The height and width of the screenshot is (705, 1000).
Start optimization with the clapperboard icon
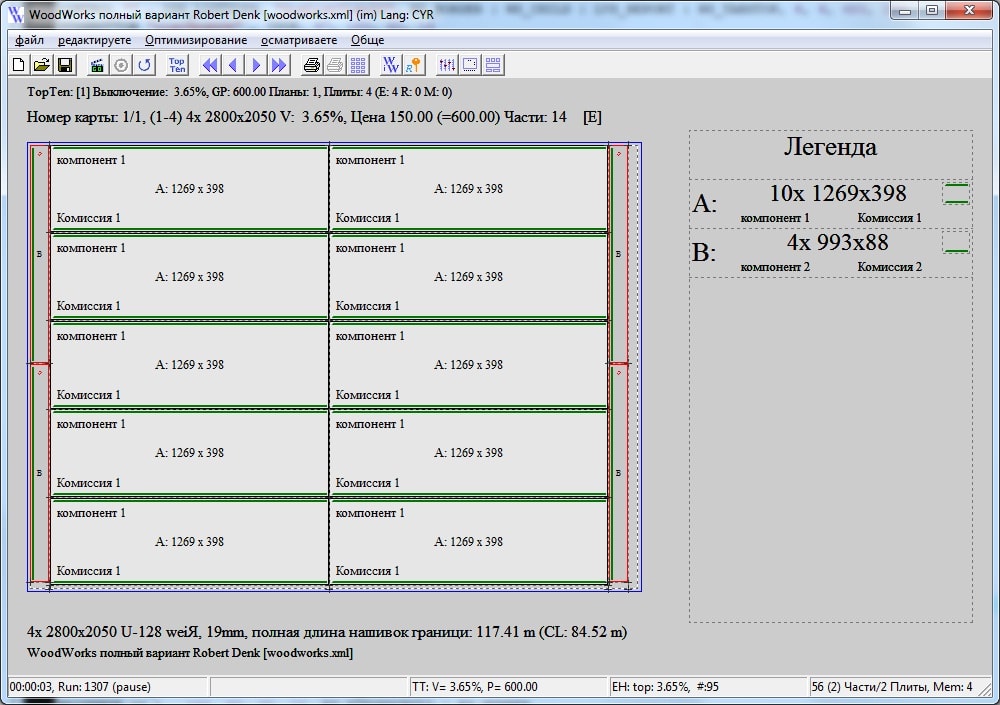(x=97, y=64)
